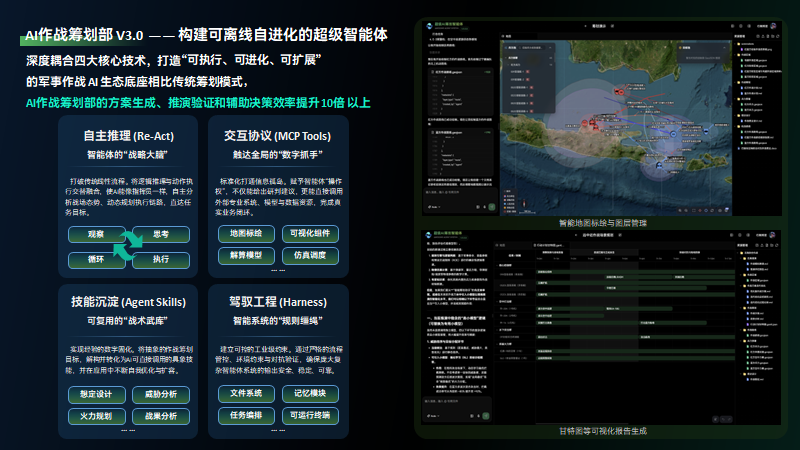The image size is (800, 450).
Task: Click the 技能沉淀 (Agent Skills) heading
Action: (x=129, y=302)
